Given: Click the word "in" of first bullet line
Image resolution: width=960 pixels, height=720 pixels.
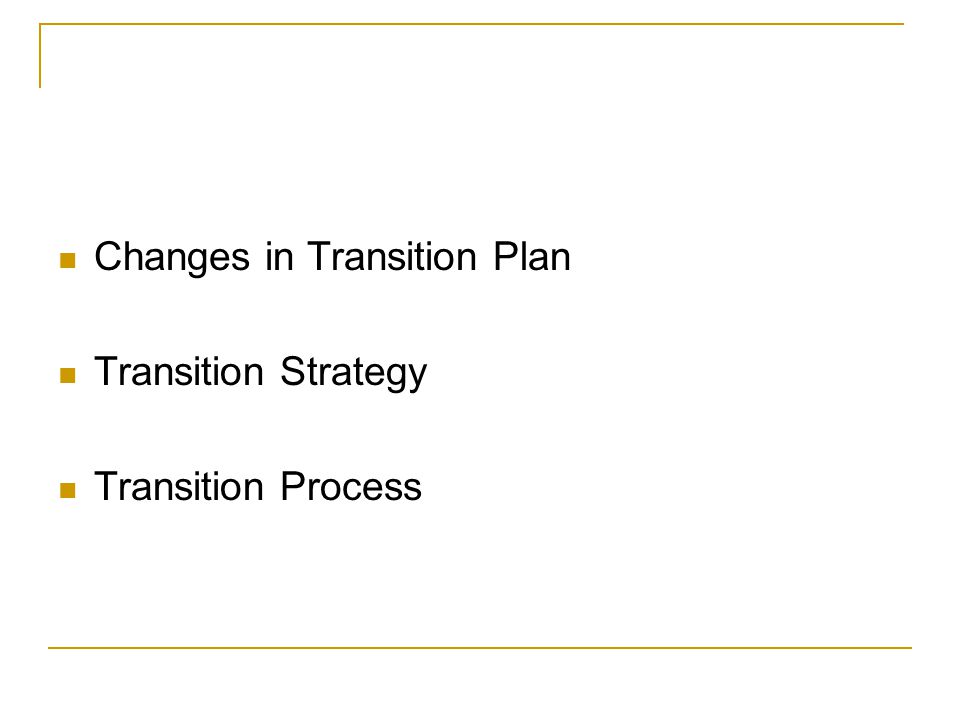Looking at the screenshot, I should tap(279, 257).
